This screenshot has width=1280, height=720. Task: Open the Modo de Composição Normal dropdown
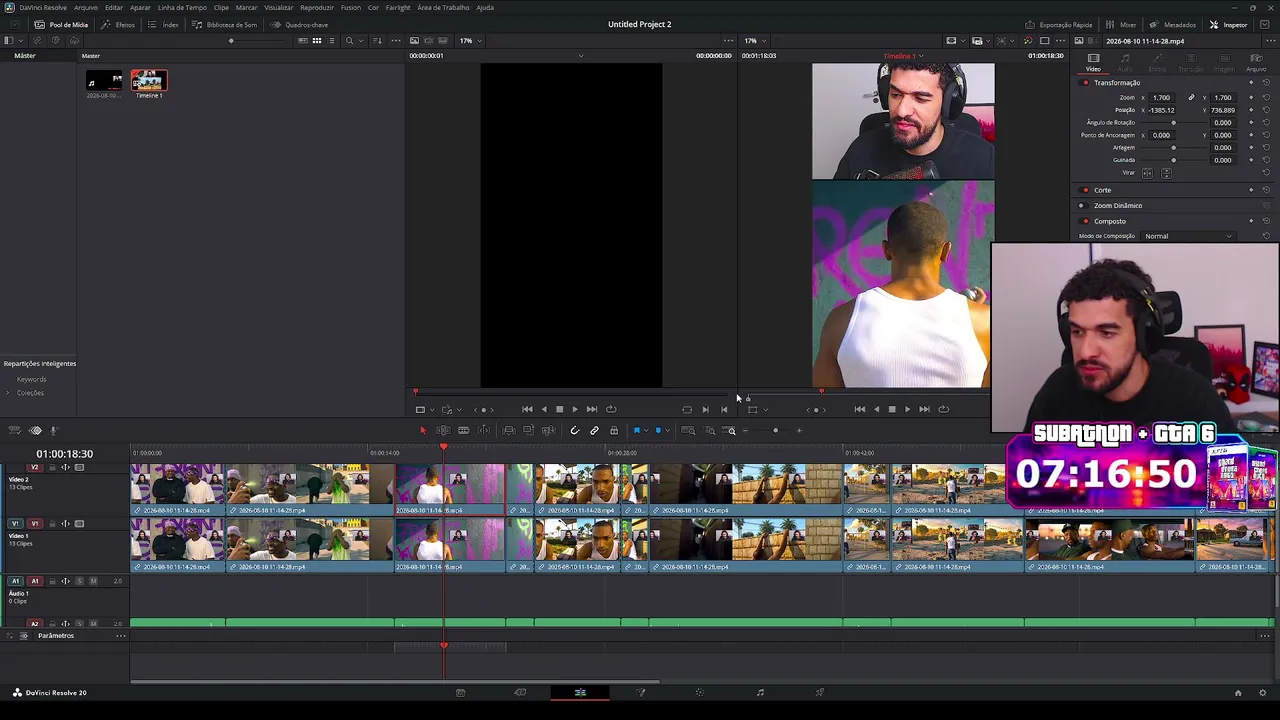(x=1188, y=236)
